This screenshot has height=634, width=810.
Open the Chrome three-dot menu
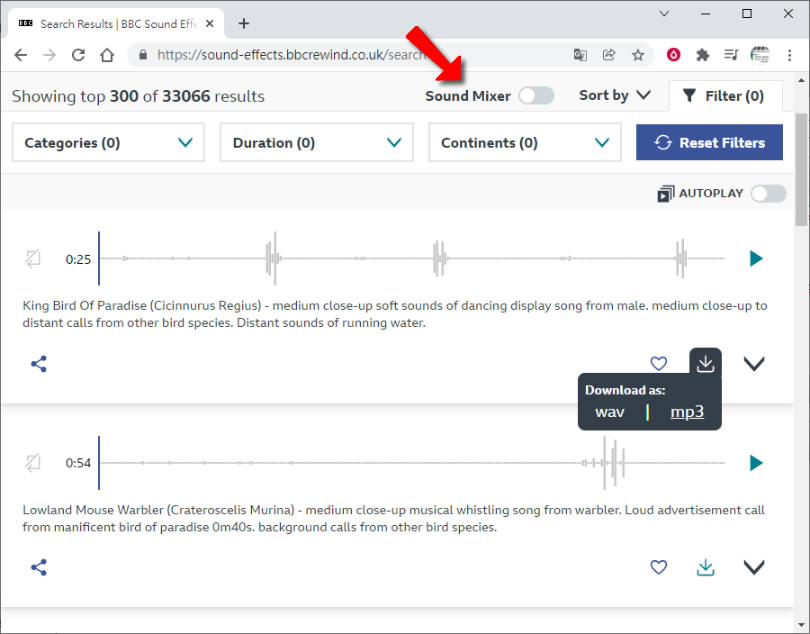pos(789,55)
